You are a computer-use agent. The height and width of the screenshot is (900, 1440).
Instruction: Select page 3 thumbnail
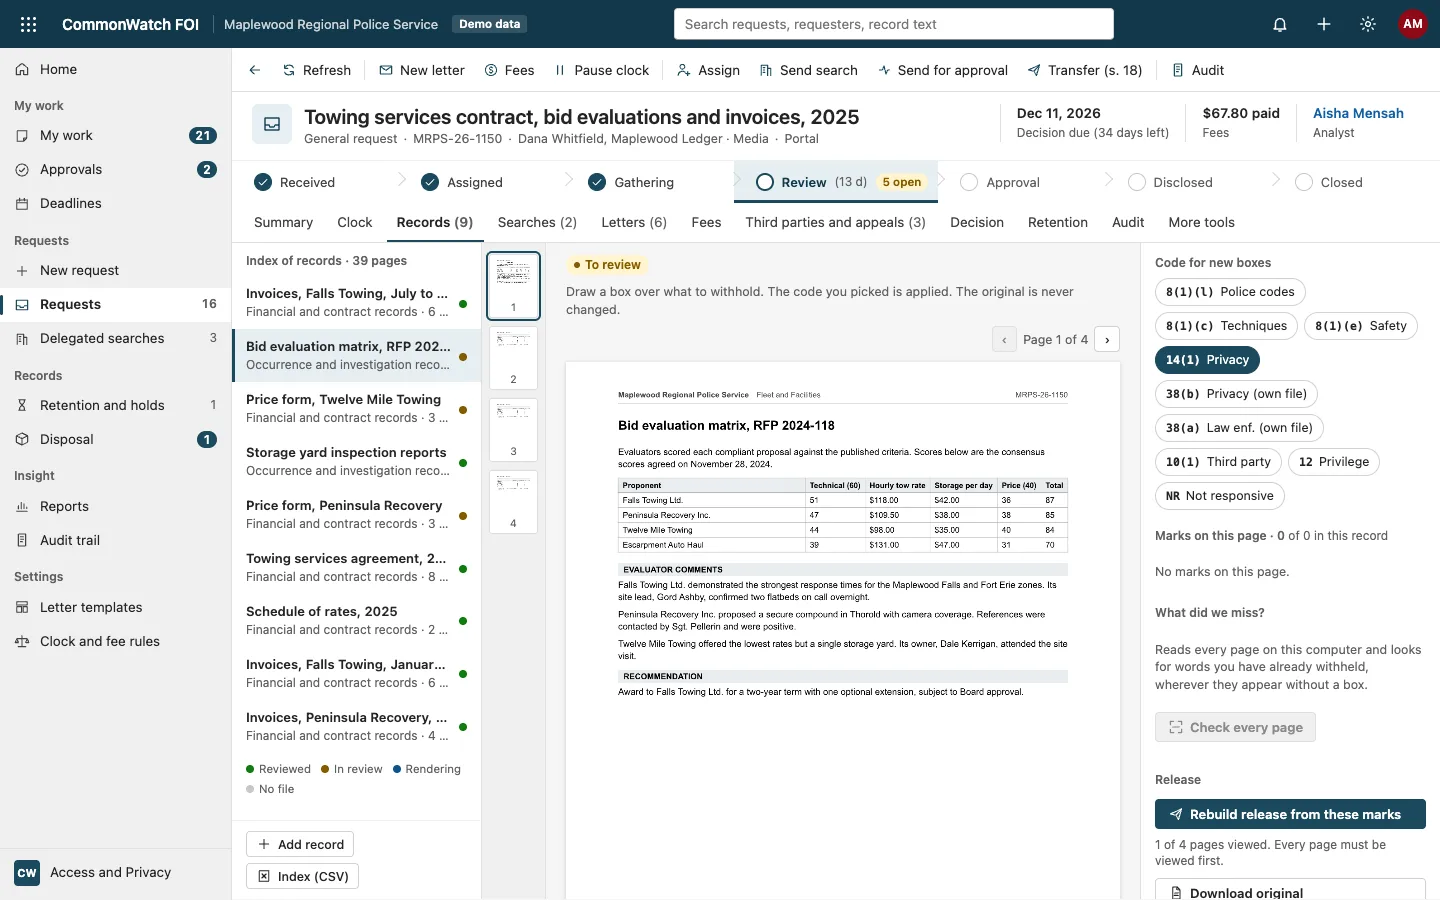(x=513, y=429)
